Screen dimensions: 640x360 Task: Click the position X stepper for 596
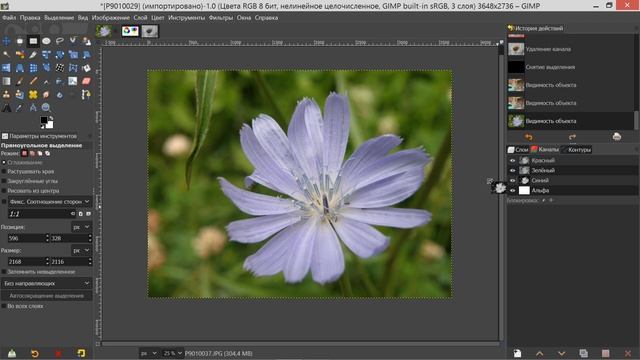[x=47, y=238]
